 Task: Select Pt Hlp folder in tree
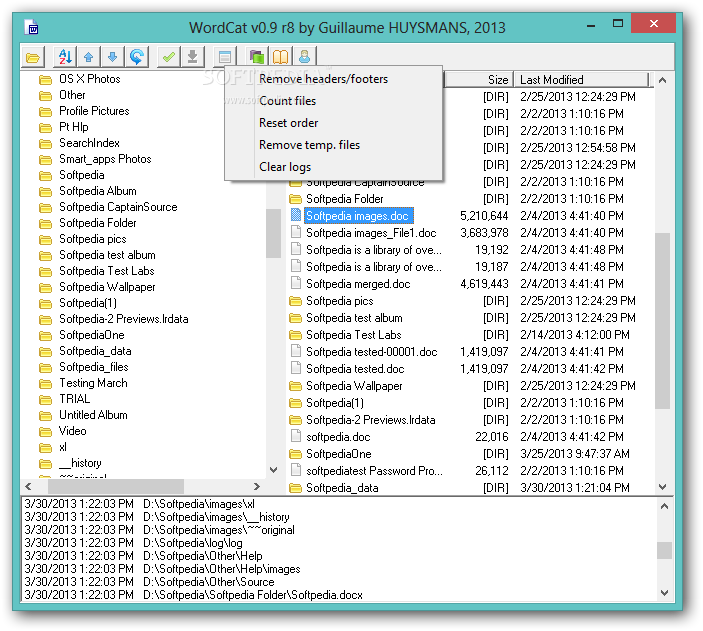[74, 127]
